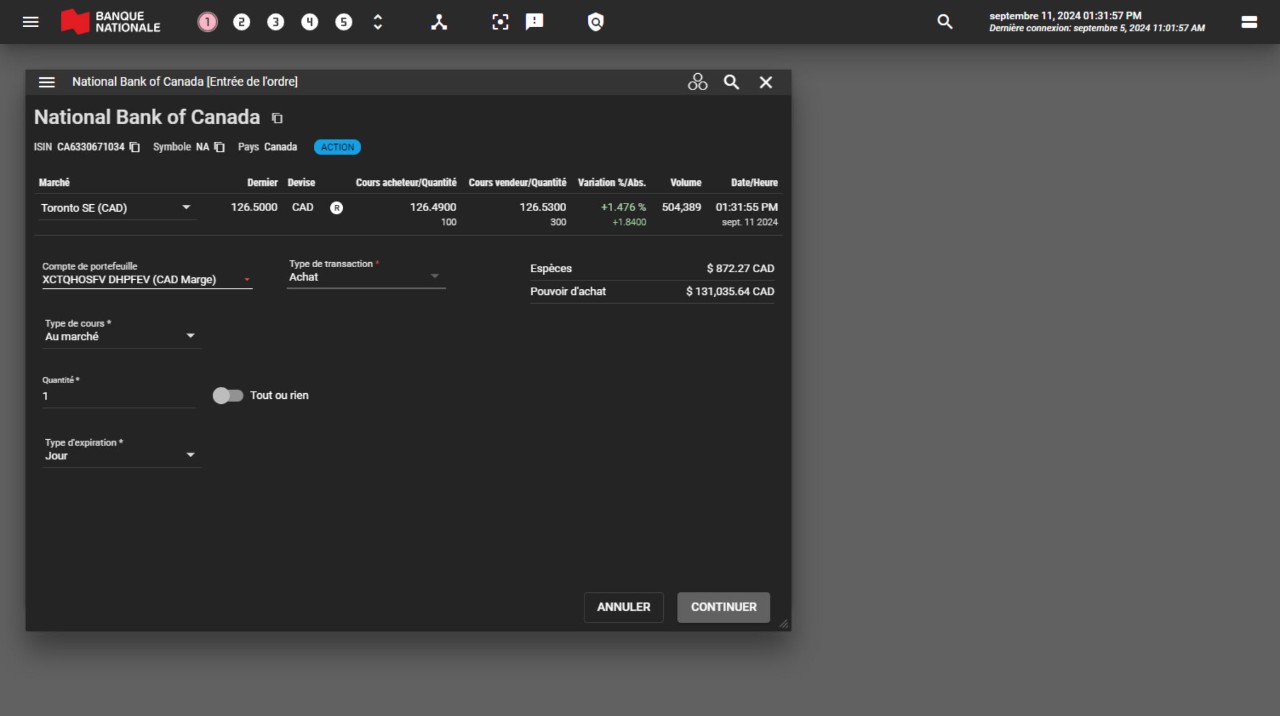Click the focus frame capture icon
1280x716 pixels.
pyautogui.click(x=501, y=22)
